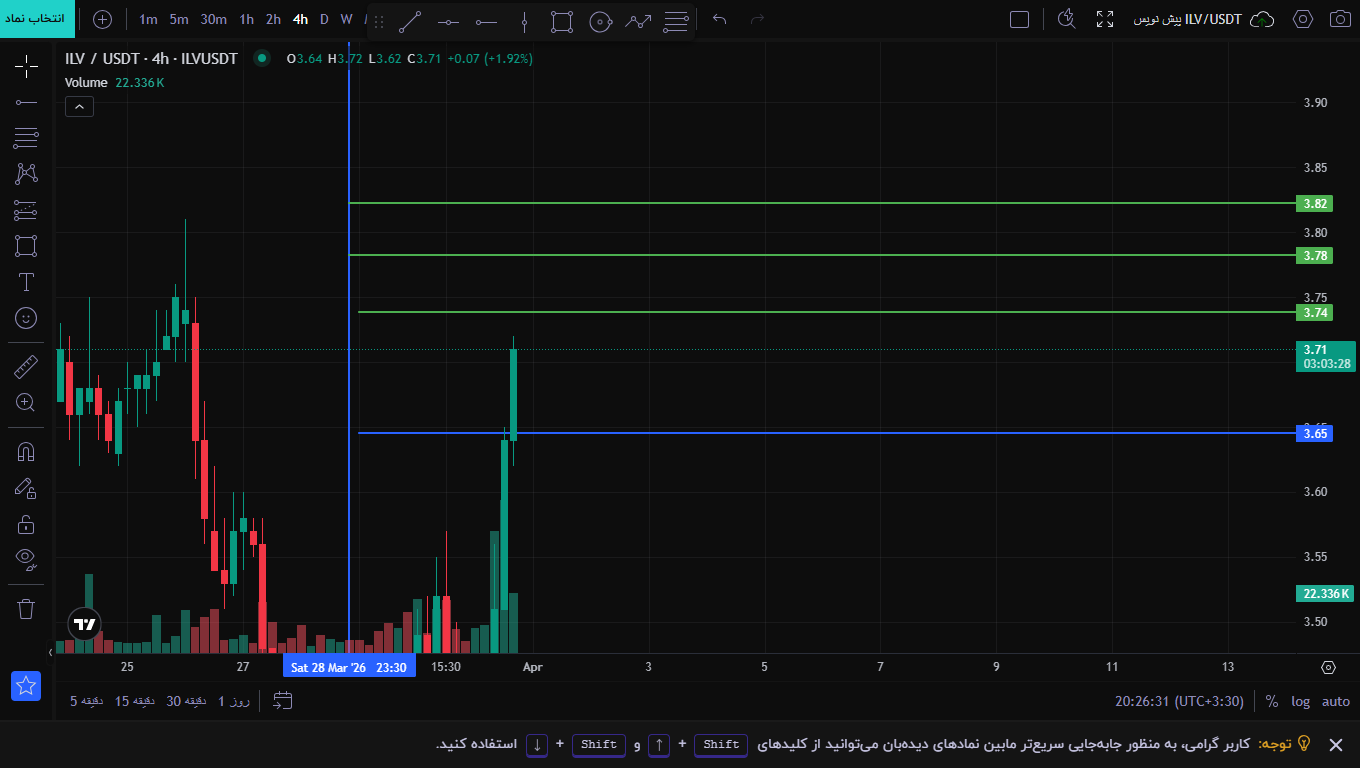This screenshot has width=1360, height=768.
Task: Select the 3.78 green price level label
Action: [1314, 255]
